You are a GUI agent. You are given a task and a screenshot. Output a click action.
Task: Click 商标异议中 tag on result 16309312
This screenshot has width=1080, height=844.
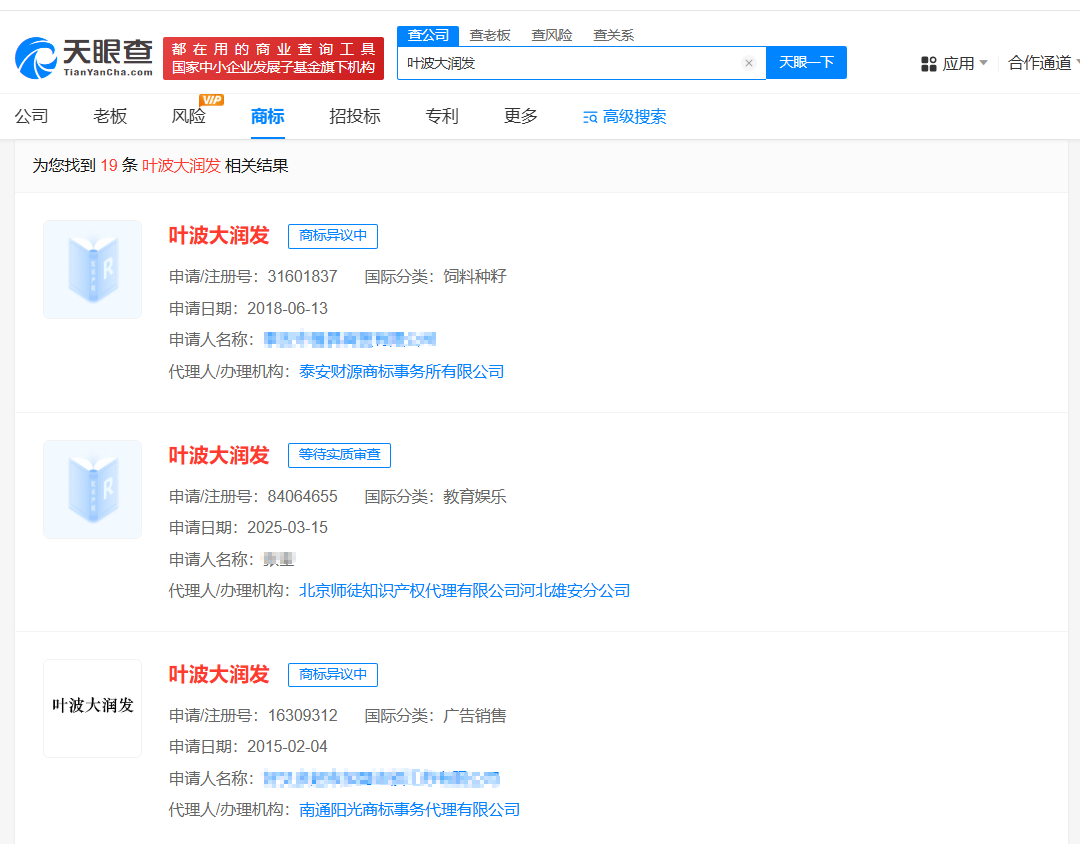333,675
